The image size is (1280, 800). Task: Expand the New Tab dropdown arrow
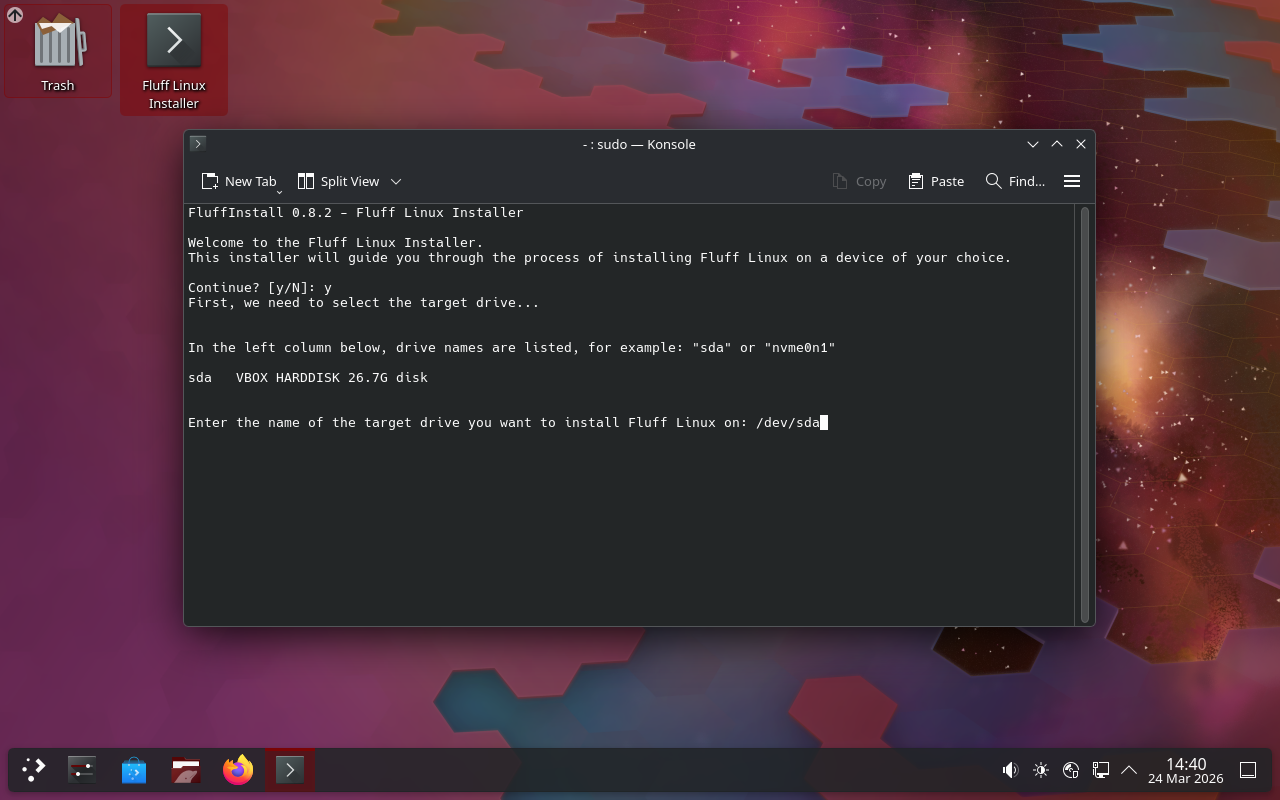[279, 191]
